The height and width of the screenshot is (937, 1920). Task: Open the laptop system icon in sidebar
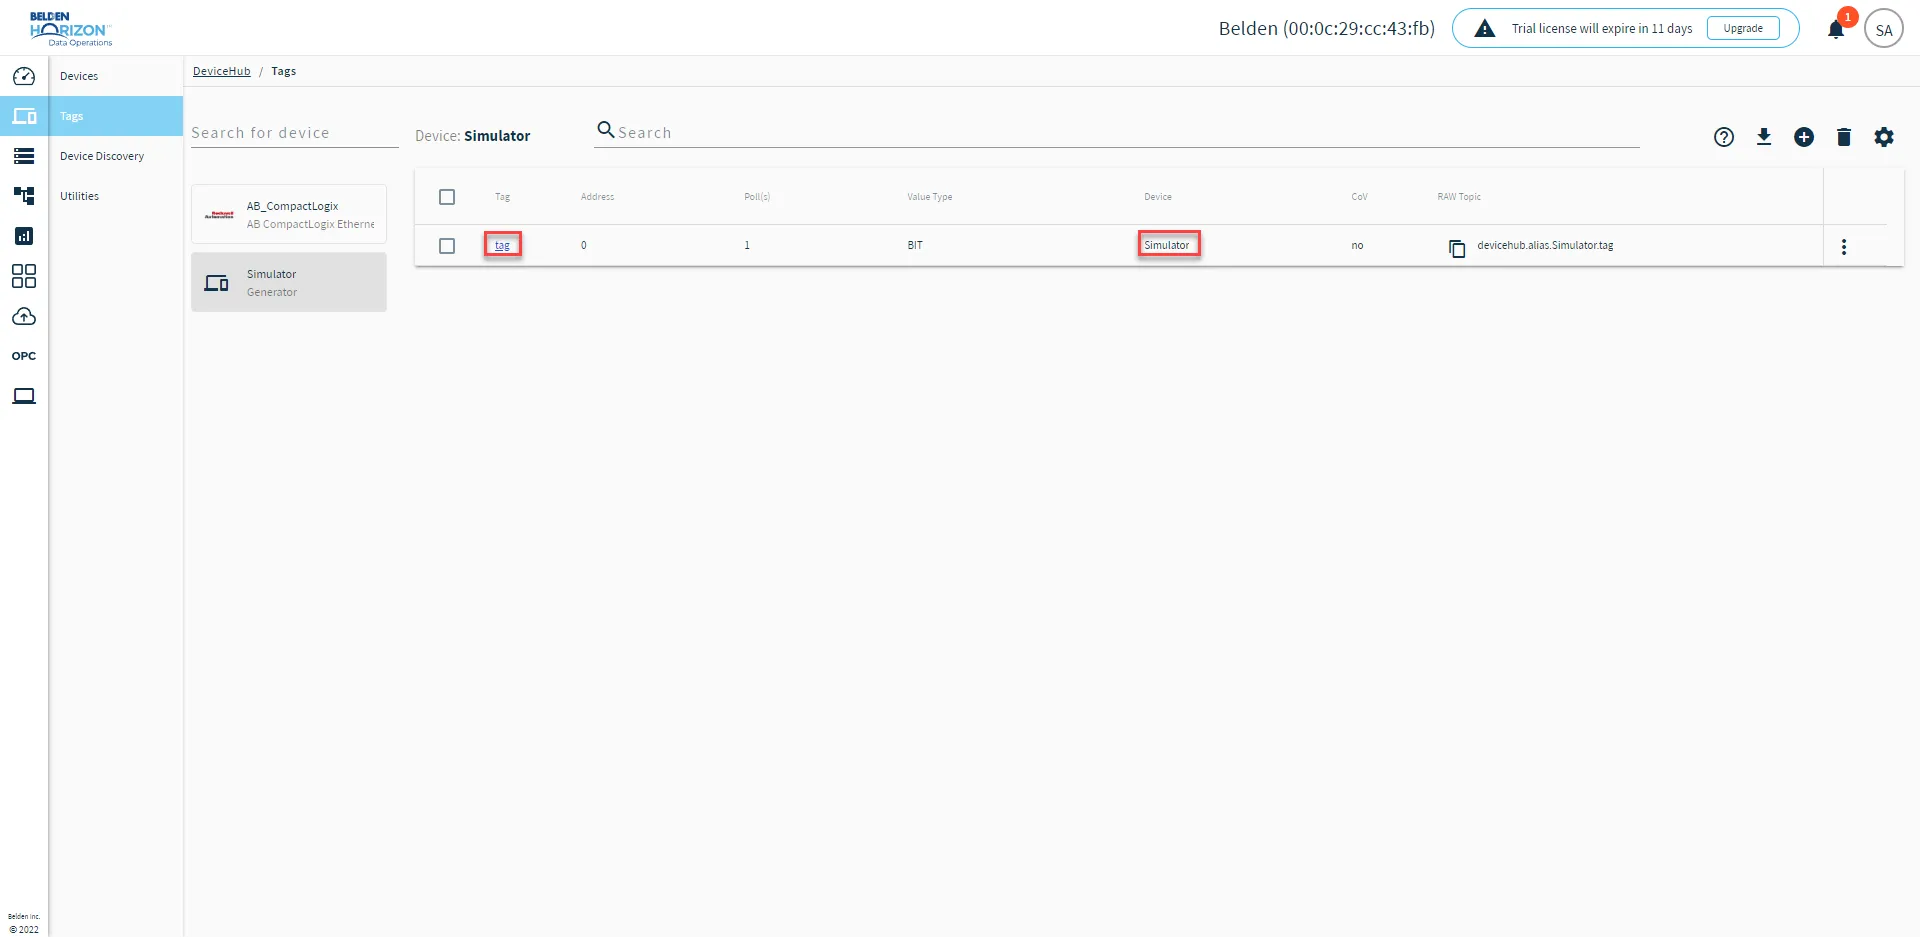pyautogui.click(x=24, y=396)
